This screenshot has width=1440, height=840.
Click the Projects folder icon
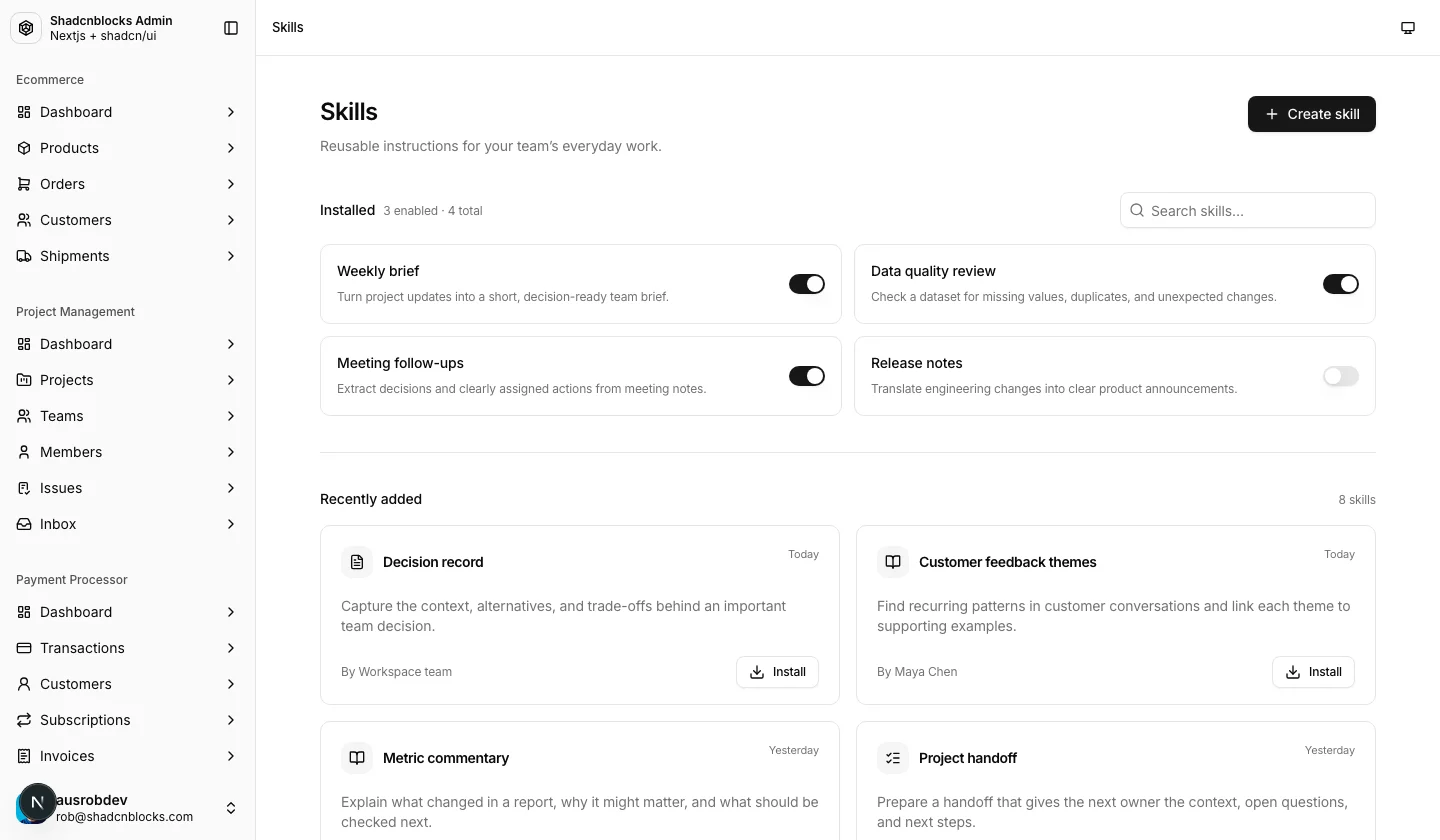click(24, 380)
